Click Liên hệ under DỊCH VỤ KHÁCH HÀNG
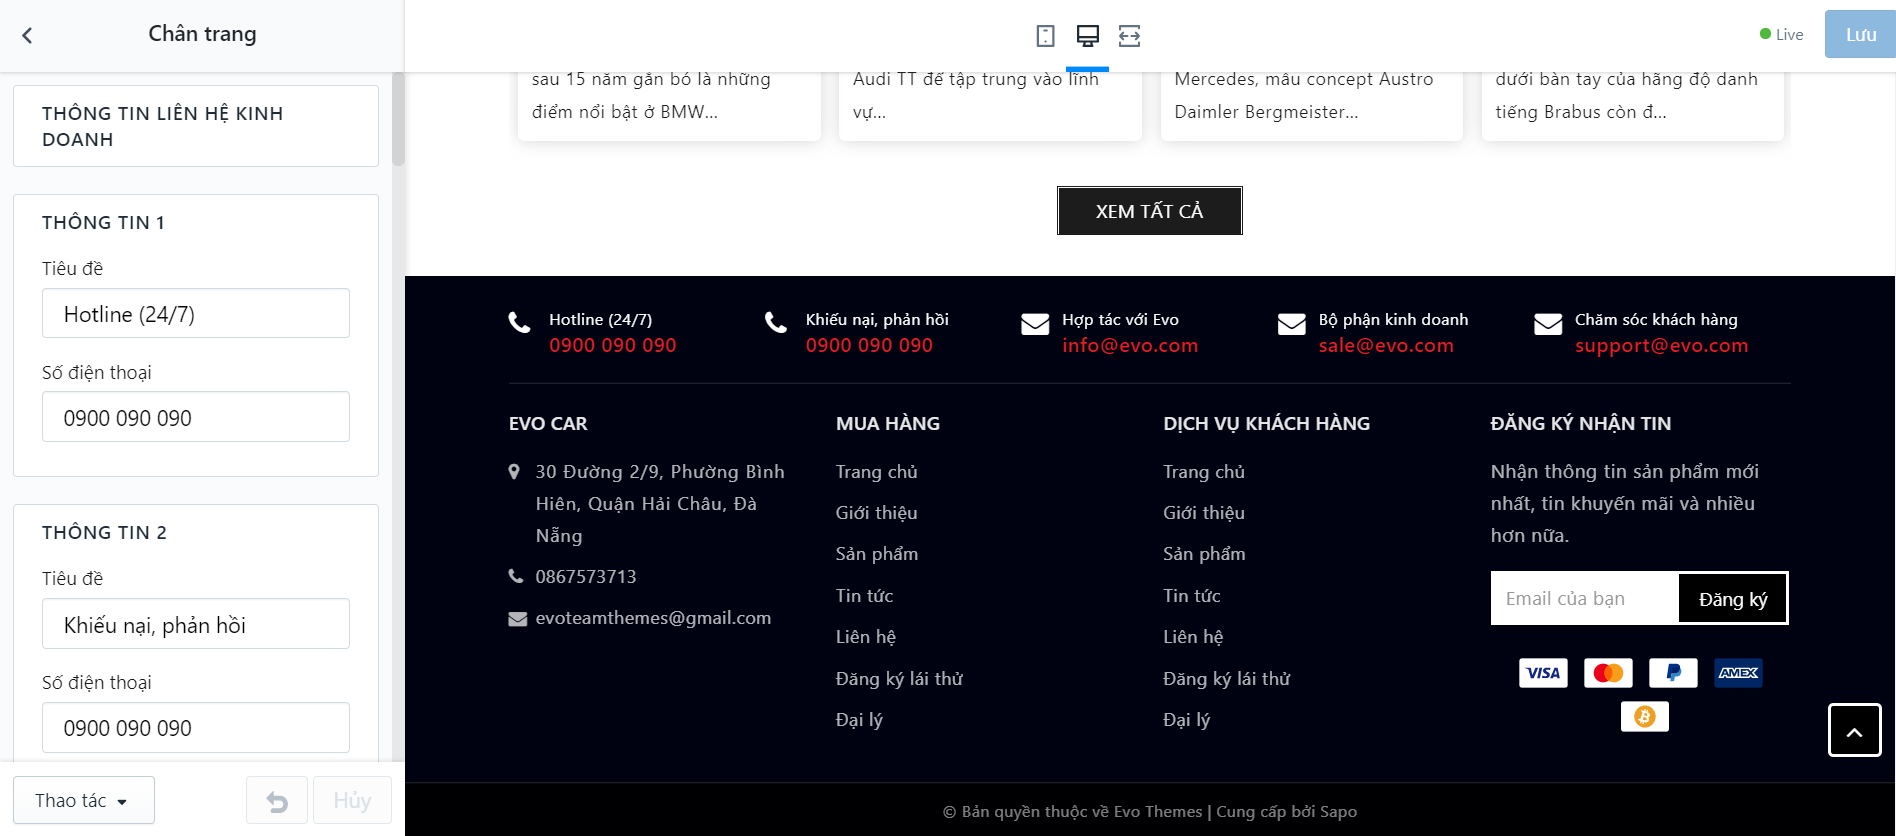 click(1193, 636)
